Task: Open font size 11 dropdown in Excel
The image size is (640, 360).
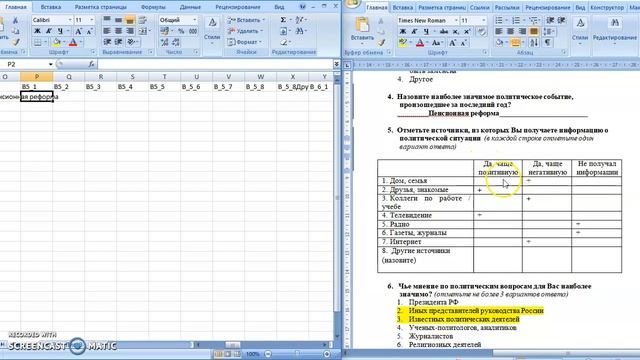Action: point(91,20)
